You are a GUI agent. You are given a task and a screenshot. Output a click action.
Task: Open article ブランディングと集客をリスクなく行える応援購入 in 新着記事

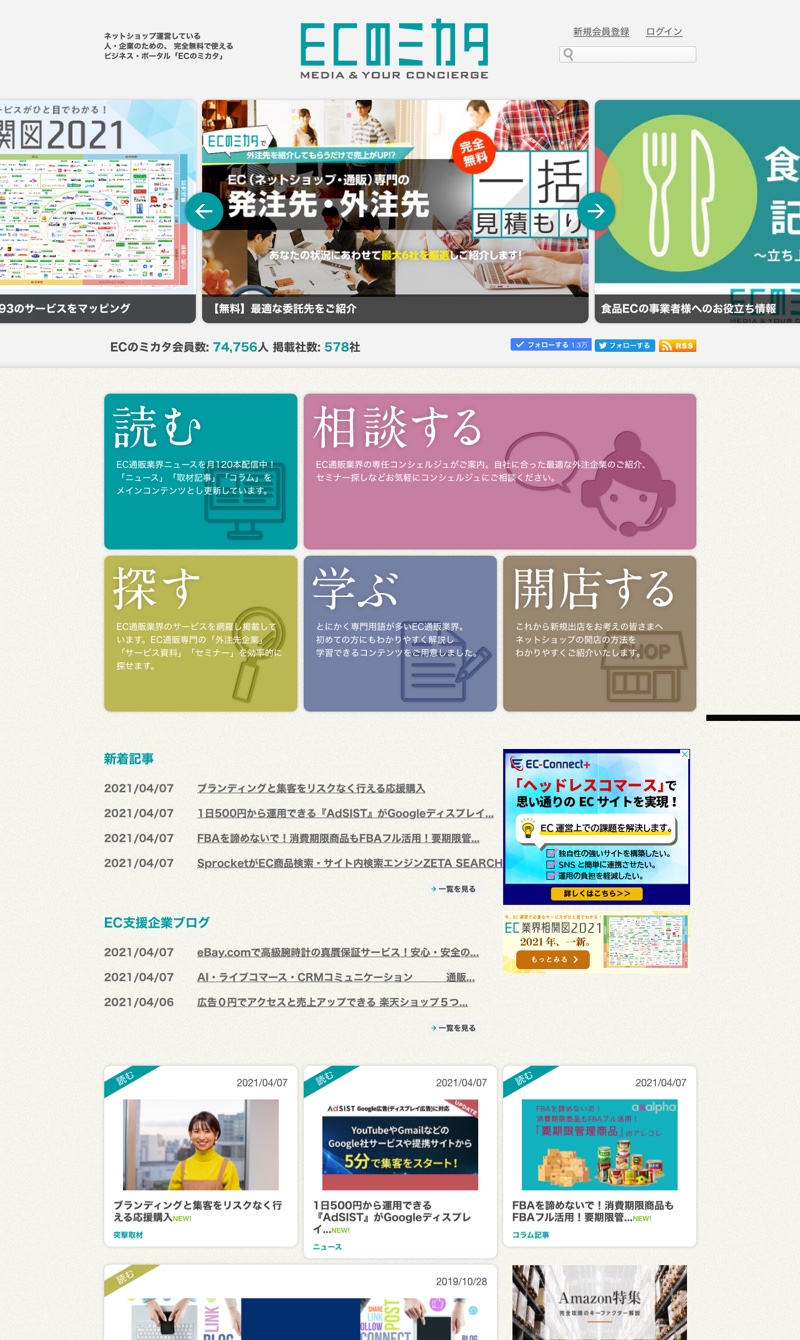[311, 788]
